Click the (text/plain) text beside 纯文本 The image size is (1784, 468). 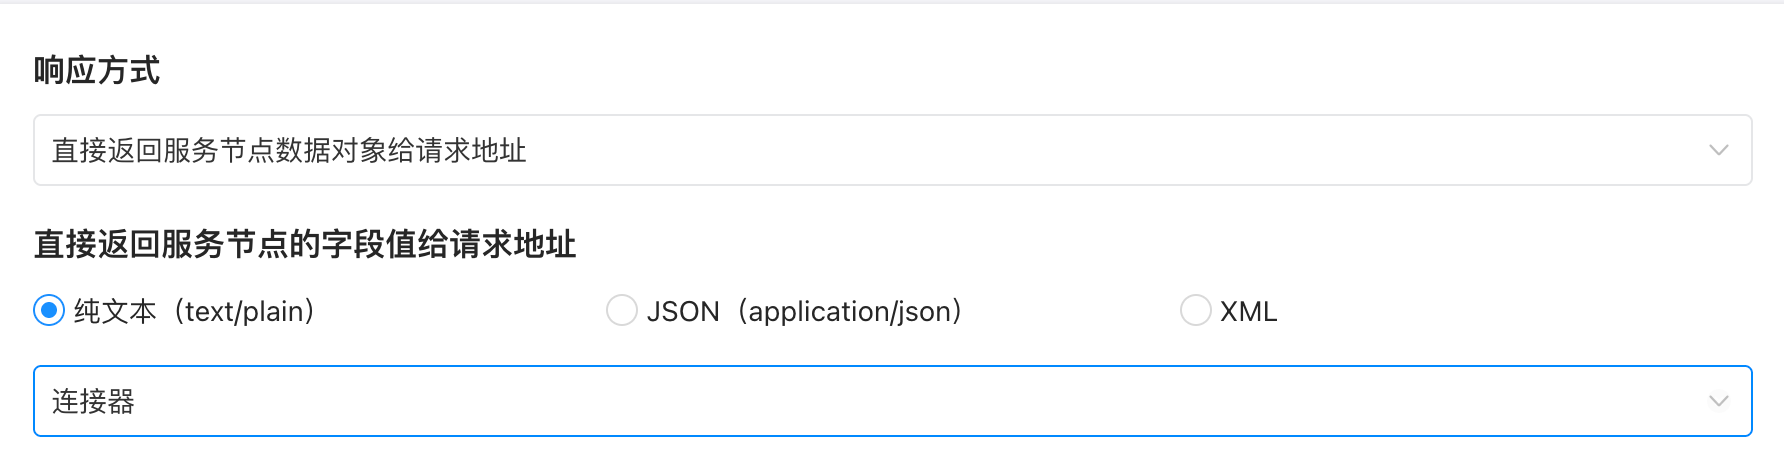click(245, 312)
